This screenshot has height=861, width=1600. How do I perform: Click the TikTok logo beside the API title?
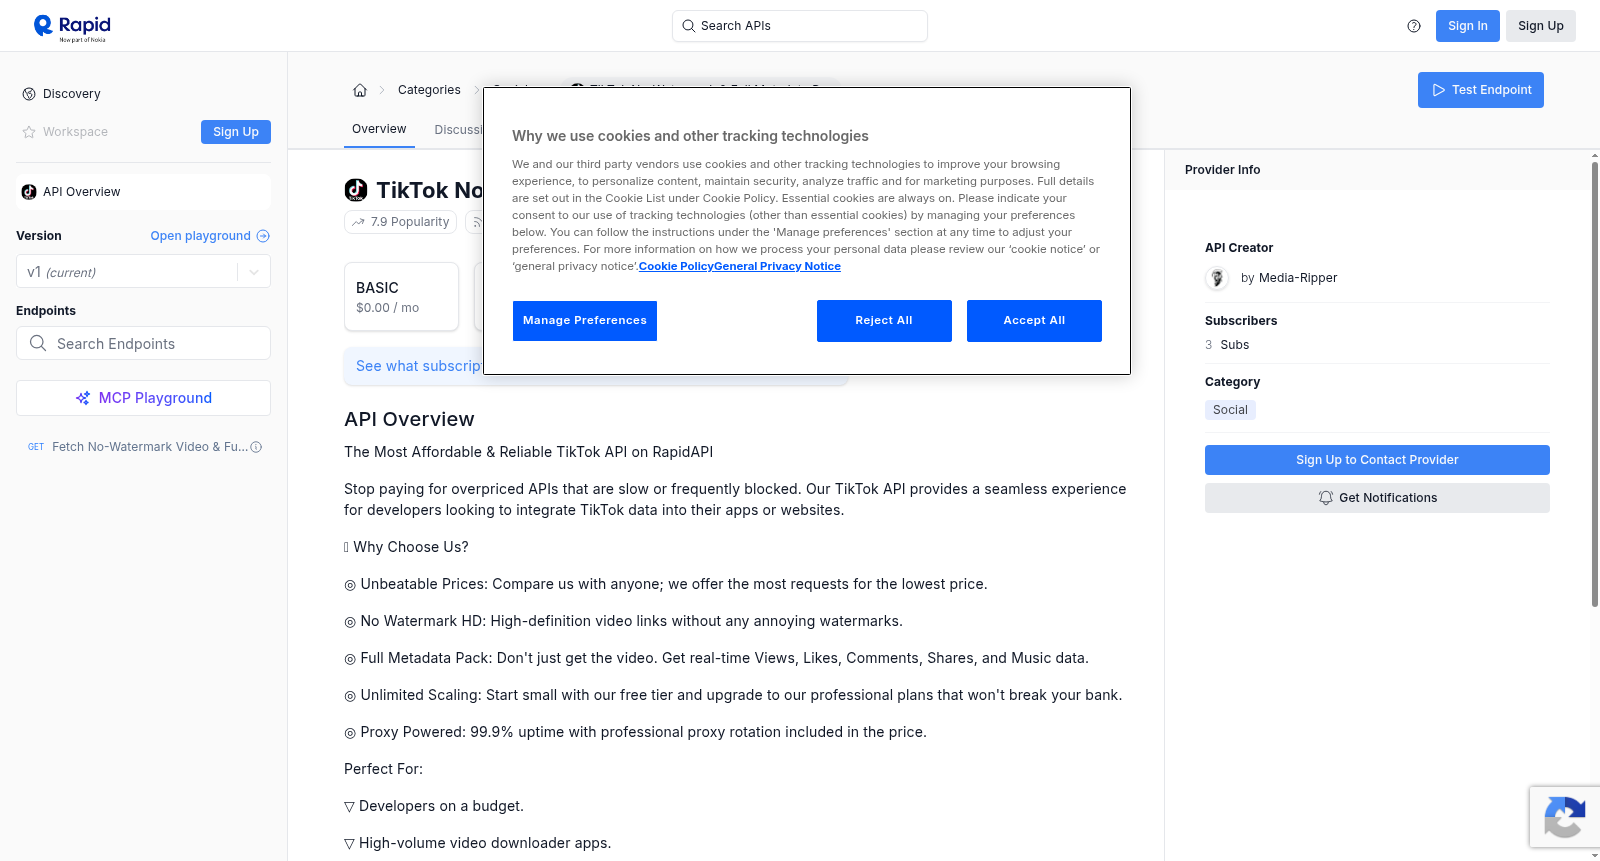356,190
